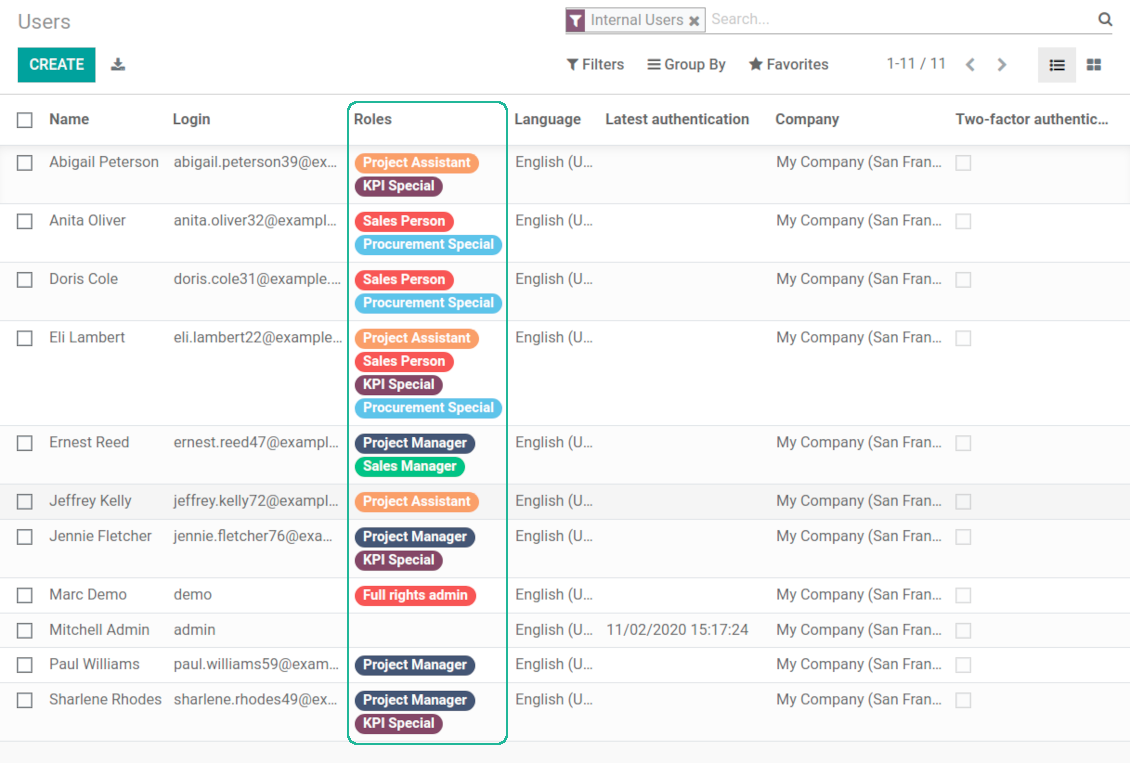
Task: Sort by the Login column header
Action: (x=191, y=119)
